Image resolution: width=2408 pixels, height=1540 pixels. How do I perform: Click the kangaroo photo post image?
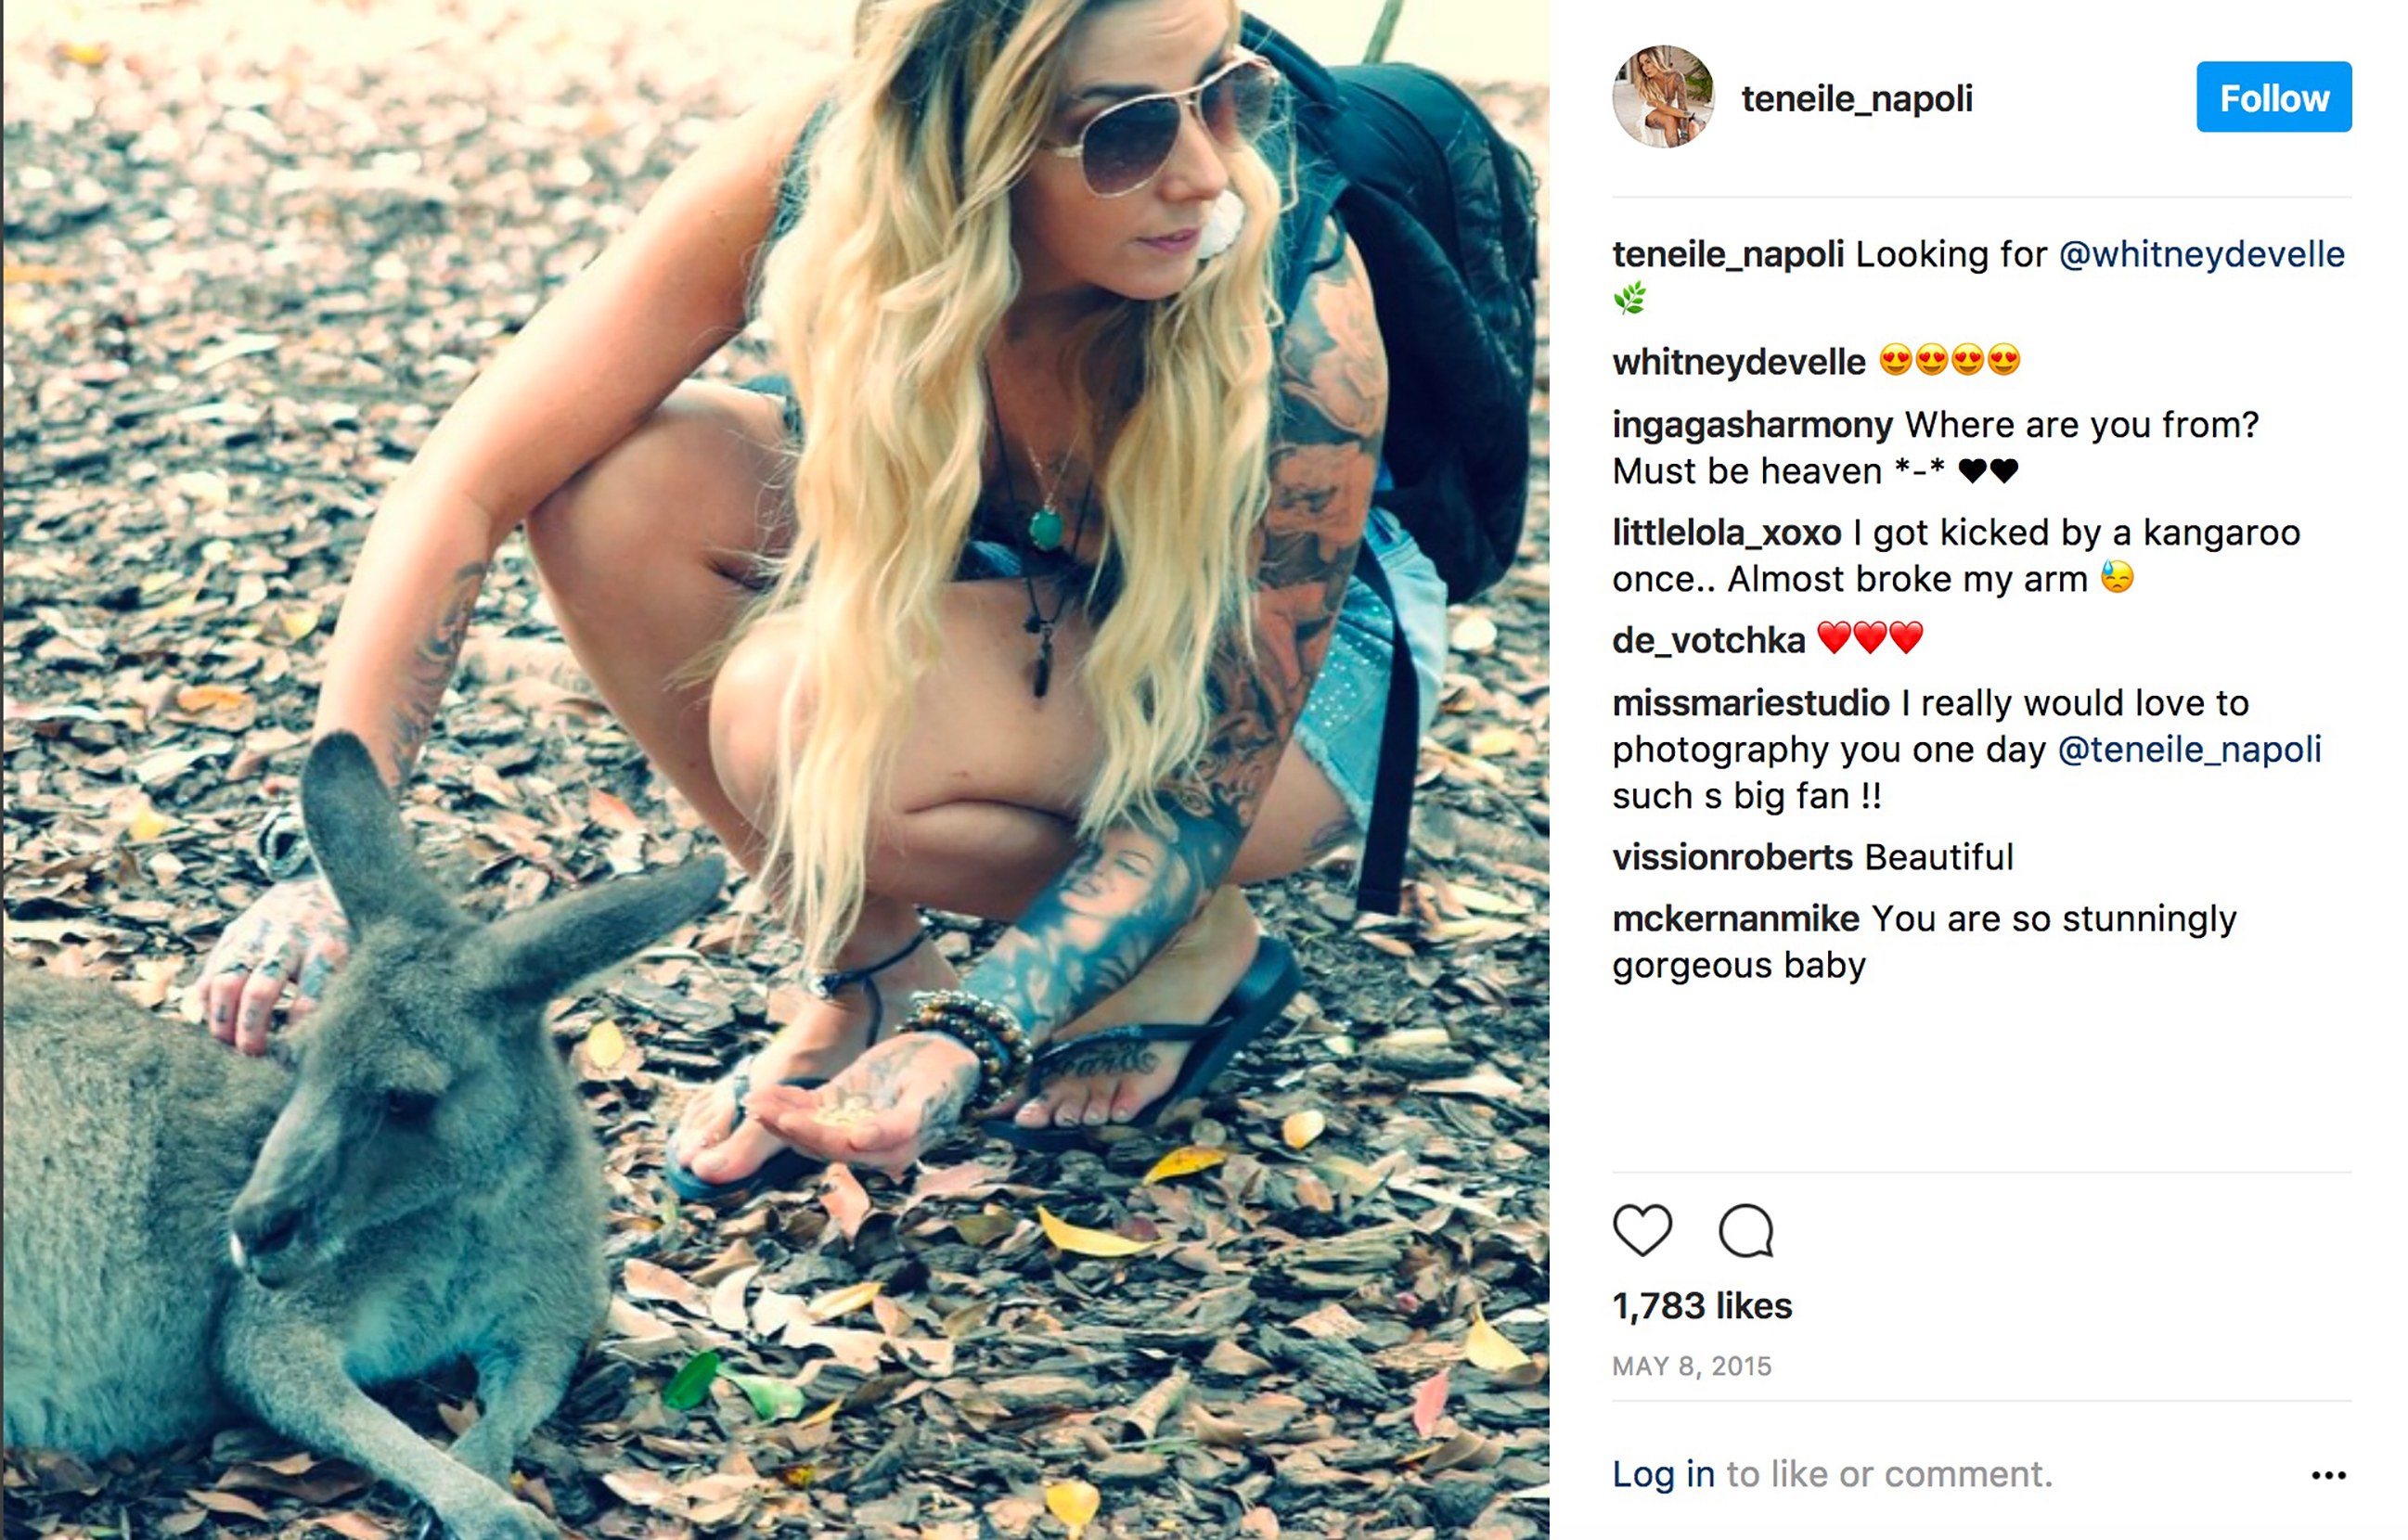(x=775, y=770)
